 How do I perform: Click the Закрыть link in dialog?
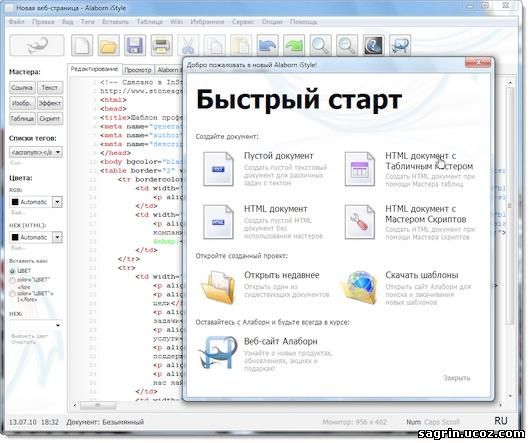click(x=457, y=378)
